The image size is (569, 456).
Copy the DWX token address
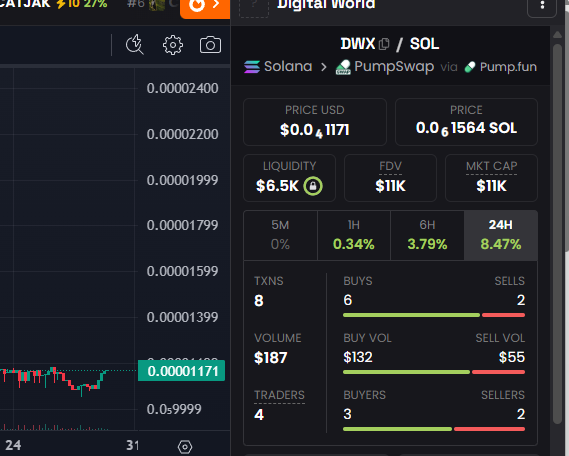pyautogui.click(x=384, y=44)
